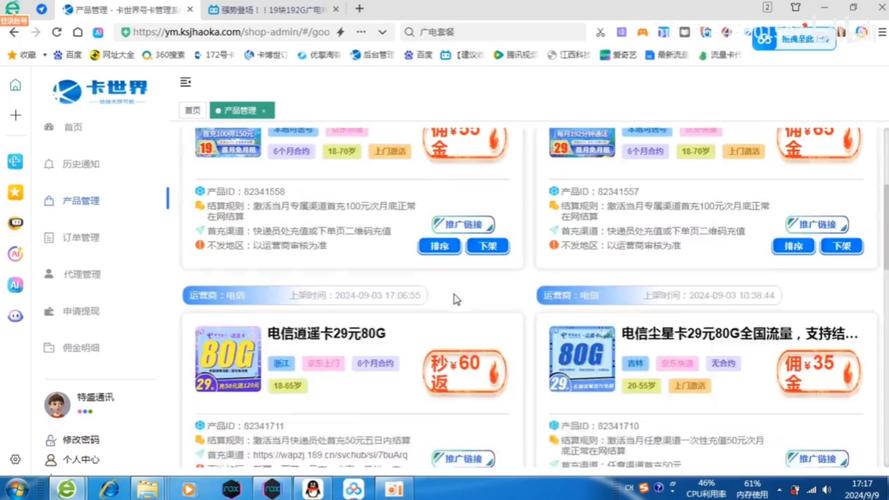Click 排序 button for product 82341557
Image resolution: width=889 pixels, height=500 pixels.
(793, 246)
